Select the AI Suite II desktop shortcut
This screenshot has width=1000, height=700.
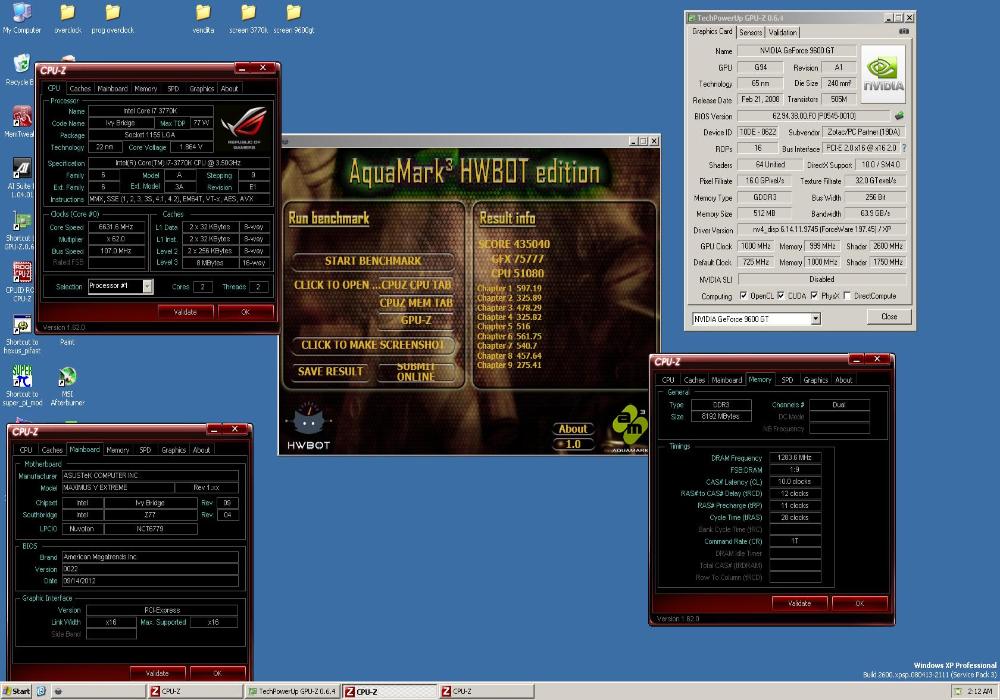(20, 179)
